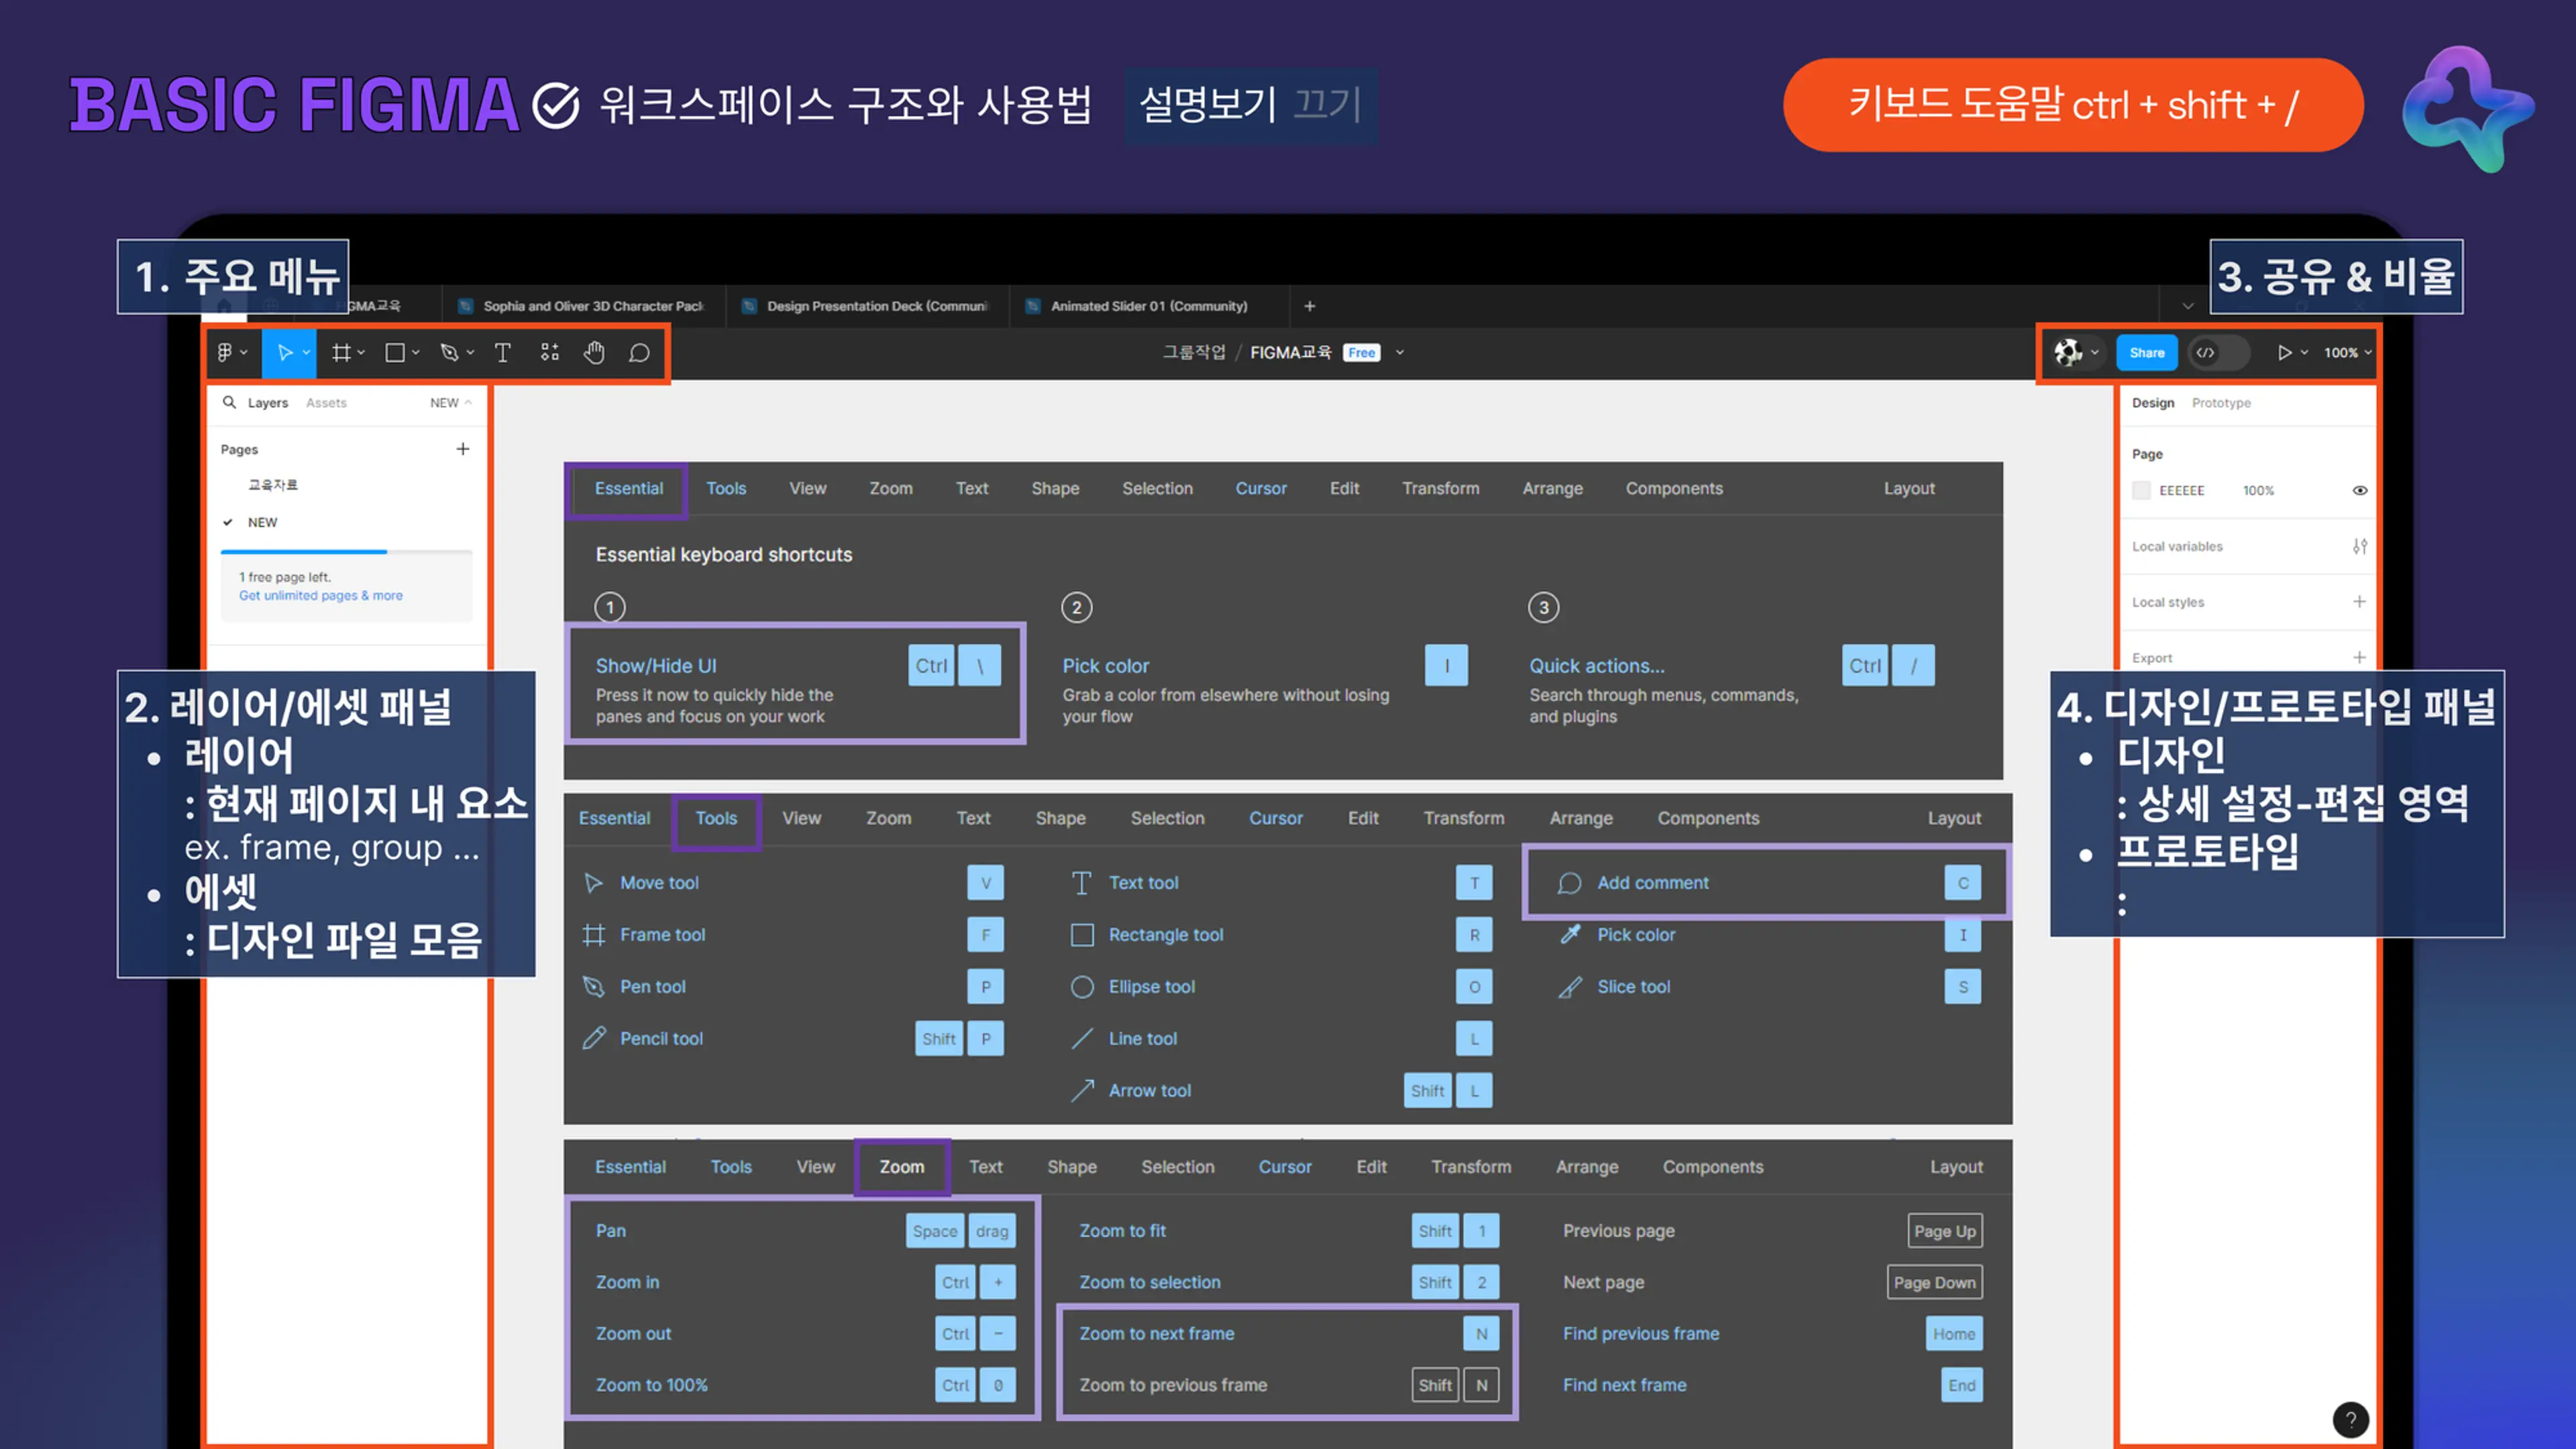Image resolution: width=2576 pixels, height=1449 pixels.
Task: Open the file name dropdown chevron beside Free
Action: (x=1400, y=352)
